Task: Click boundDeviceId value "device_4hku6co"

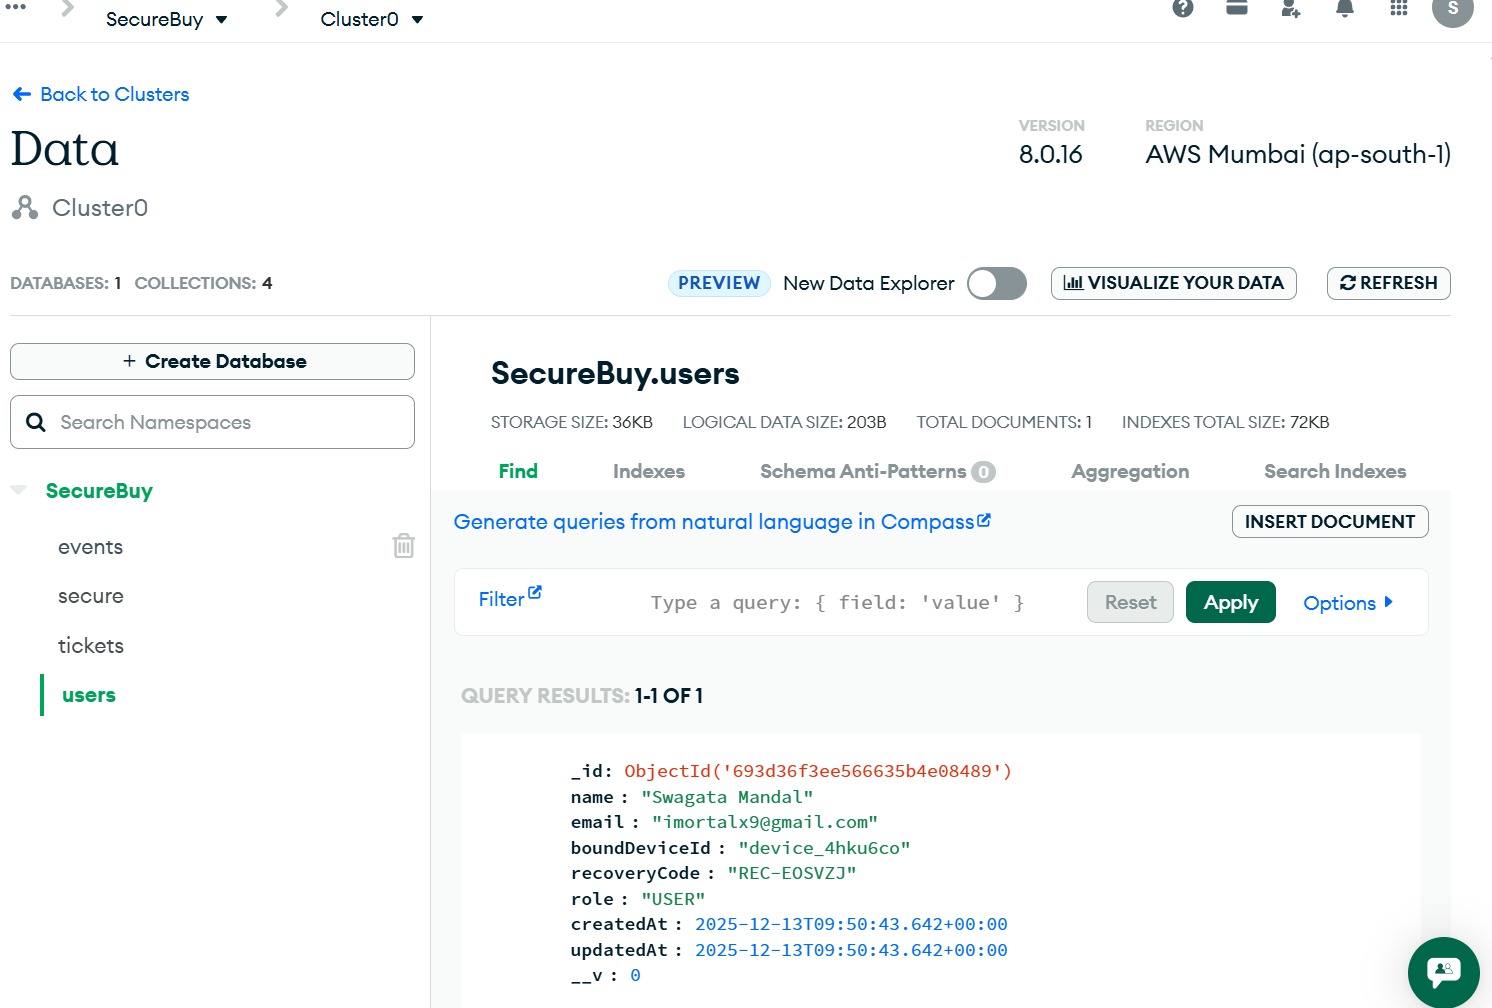Action: [824, 848]
